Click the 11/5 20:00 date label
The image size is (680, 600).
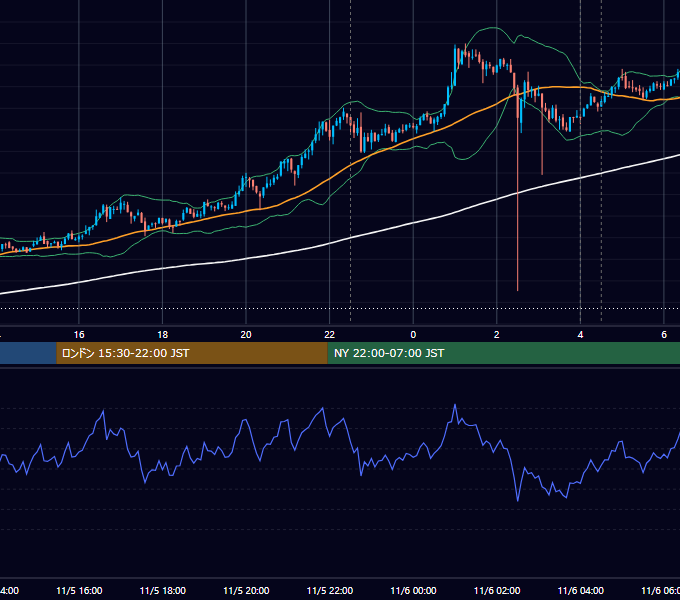[246, 591]
